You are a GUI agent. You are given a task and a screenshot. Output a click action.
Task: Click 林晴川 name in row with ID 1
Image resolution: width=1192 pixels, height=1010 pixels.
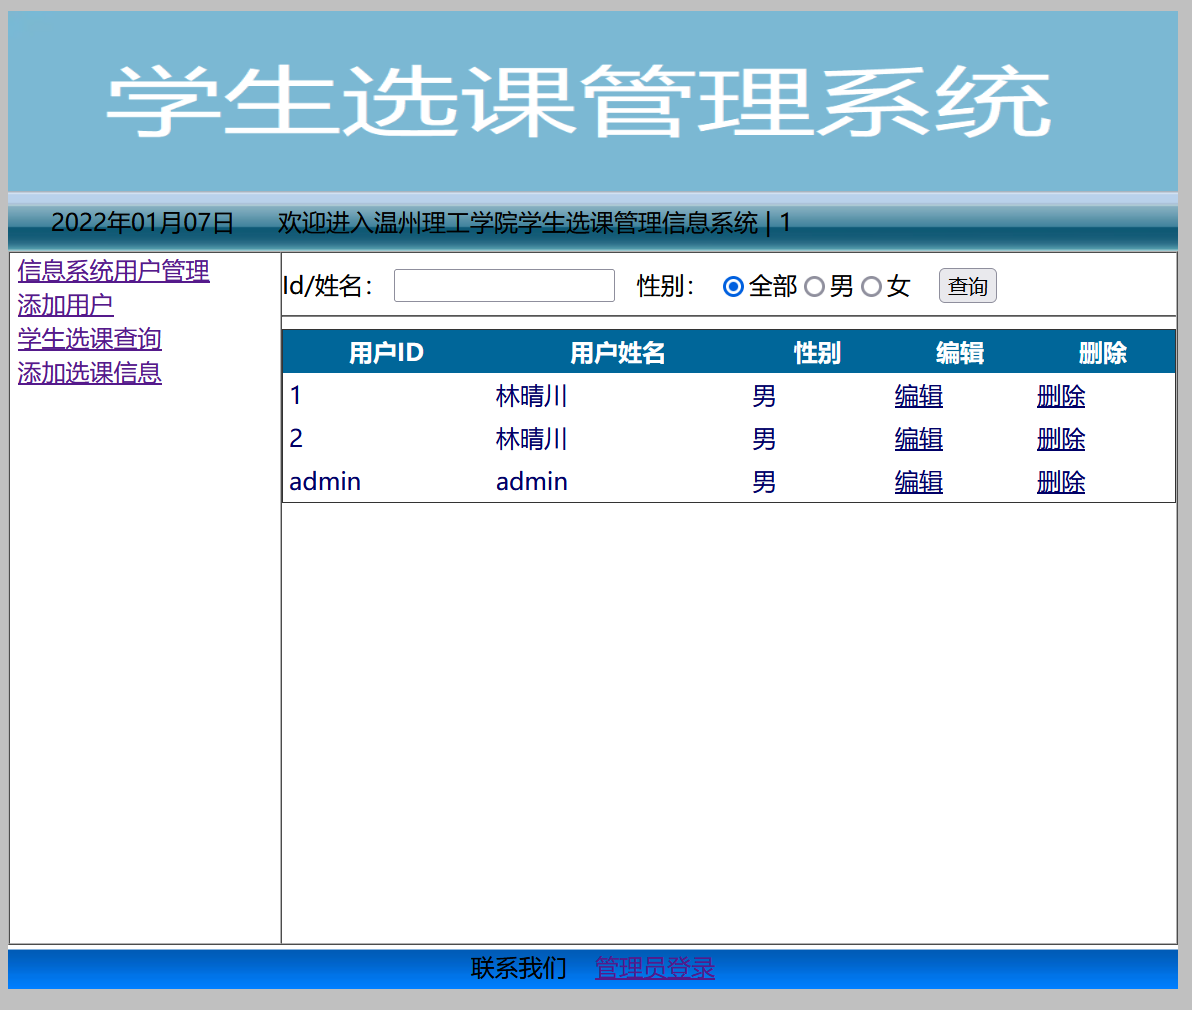tap(531, 396)
